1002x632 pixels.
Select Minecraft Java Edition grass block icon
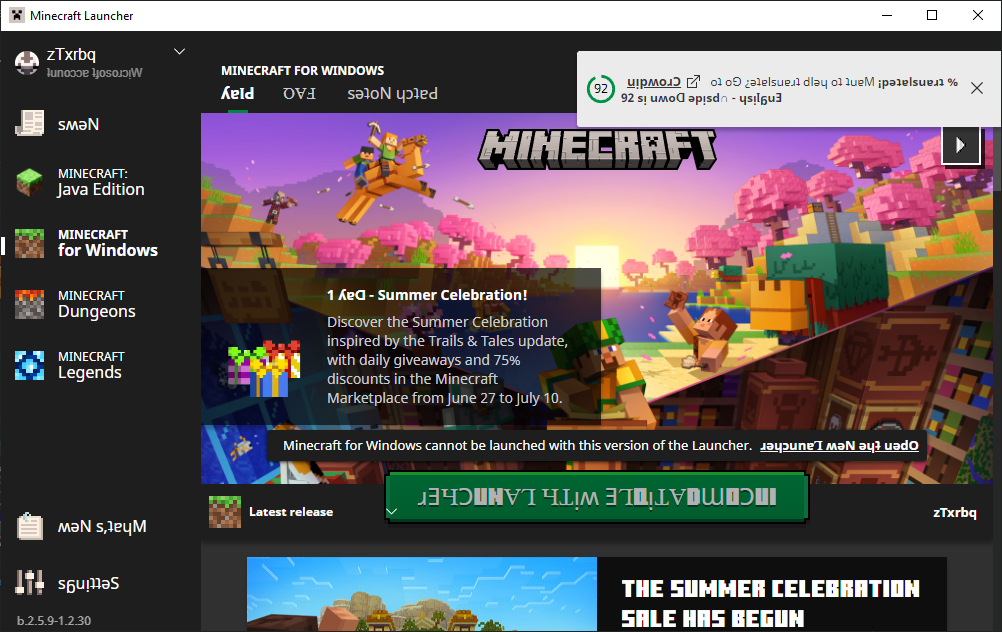tap(29, 182)
